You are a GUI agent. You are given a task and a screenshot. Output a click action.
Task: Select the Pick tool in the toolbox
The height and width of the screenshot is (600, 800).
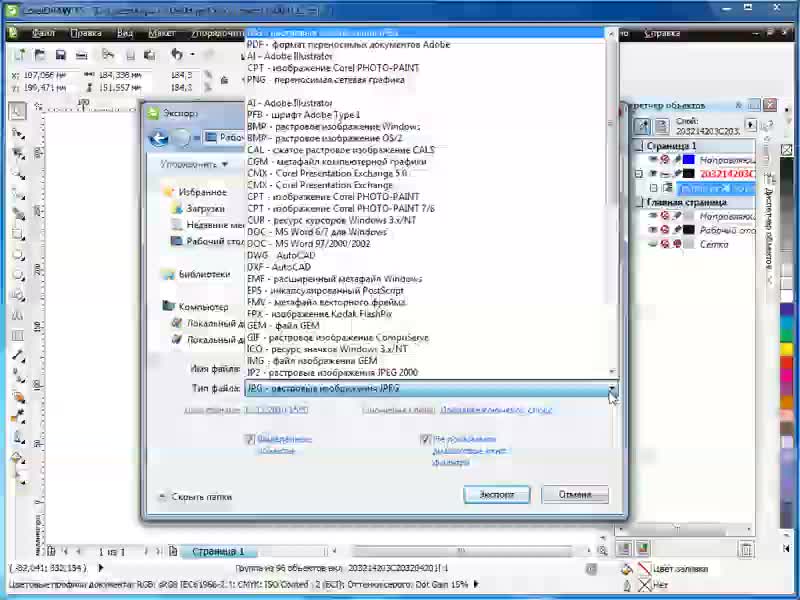(17, 111)
